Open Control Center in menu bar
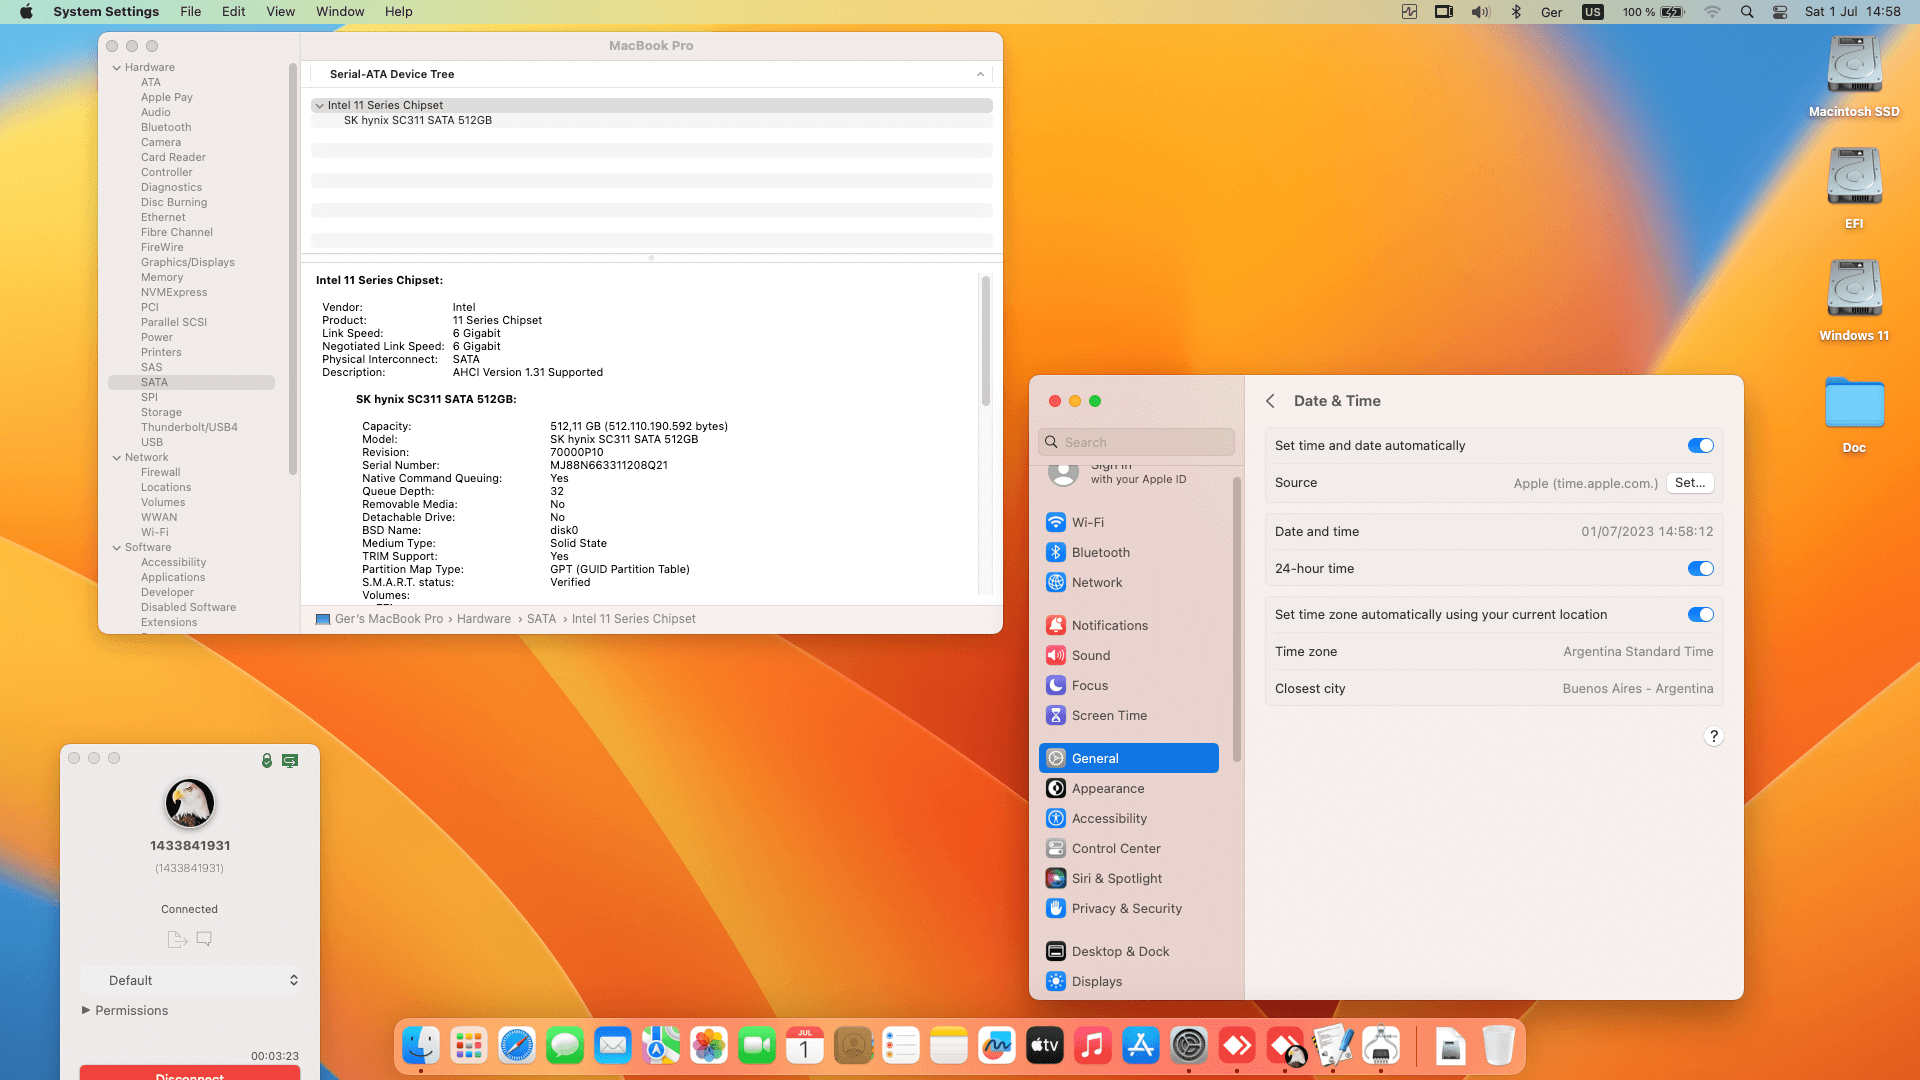 [1780, 12]
